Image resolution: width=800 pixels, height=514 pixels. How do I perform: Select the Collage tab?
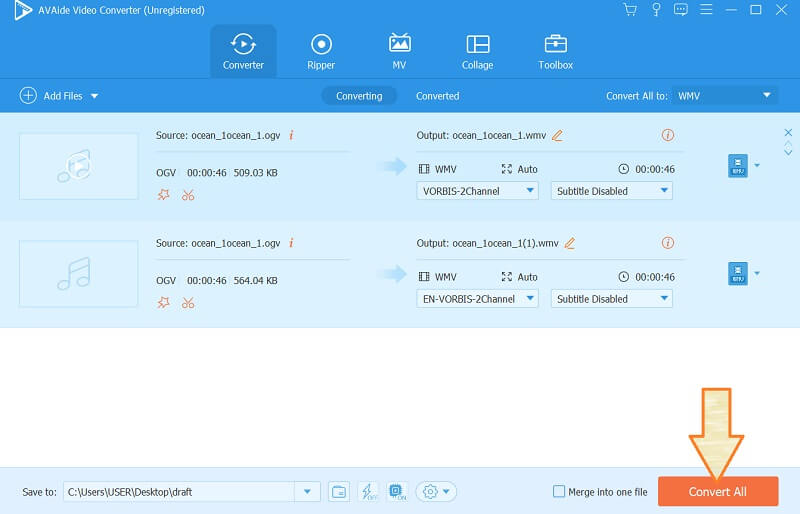click(477, 52)
